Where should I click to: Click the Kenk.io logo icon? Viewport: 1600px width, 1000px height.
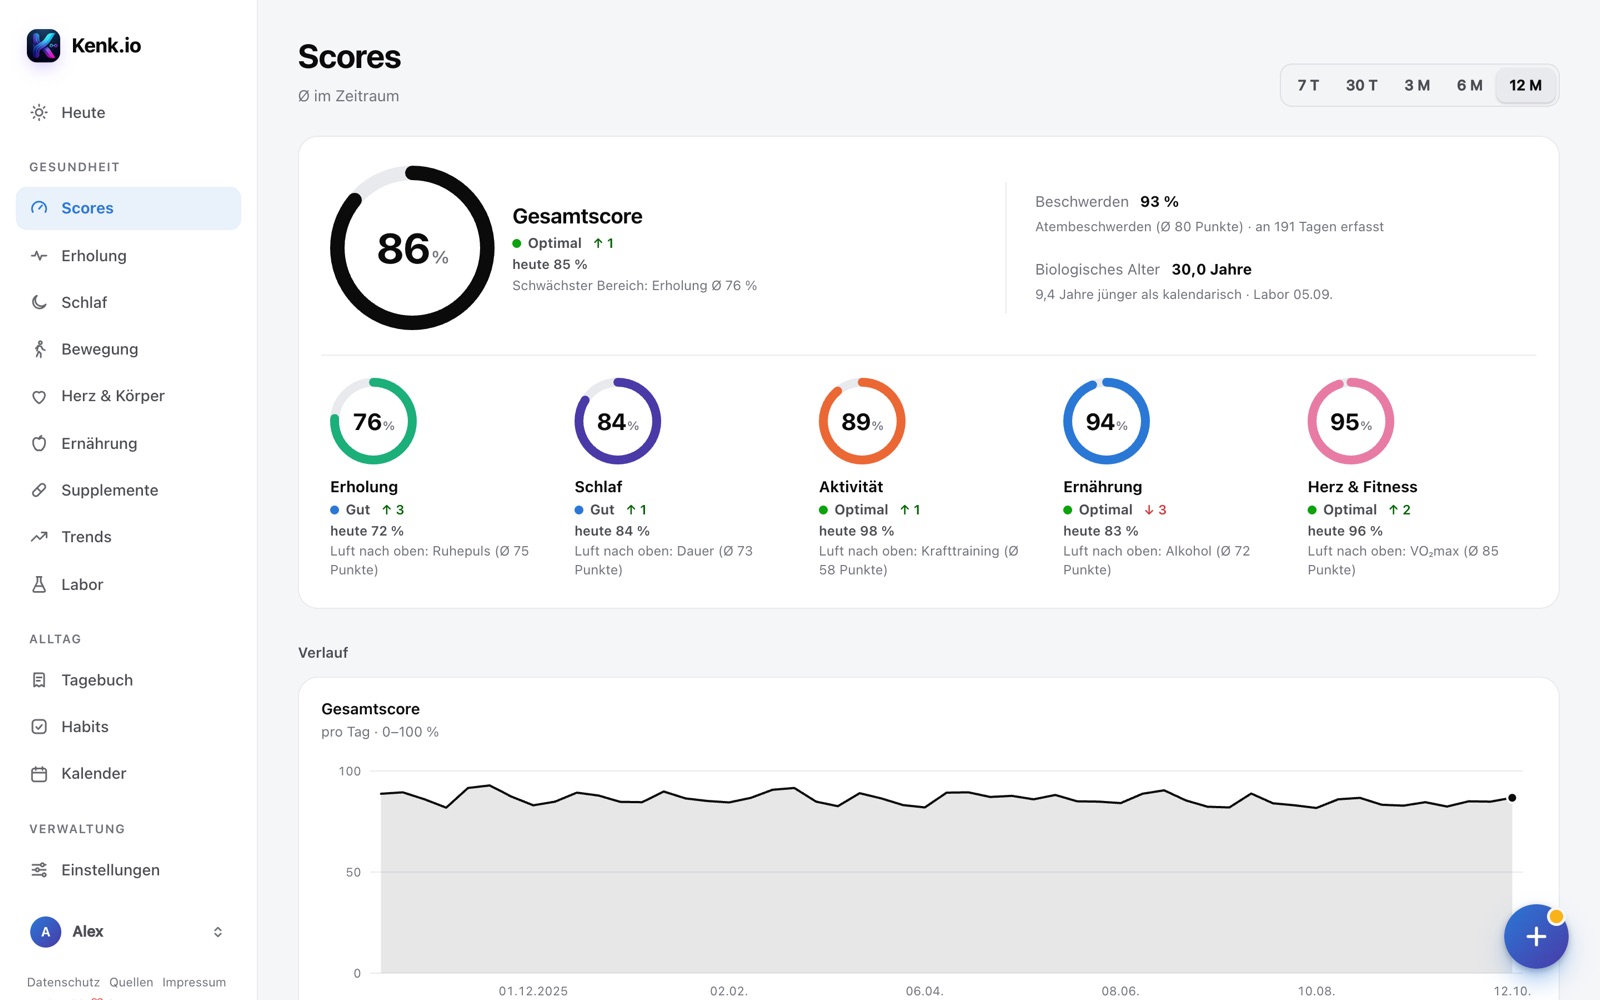(x=43, y=45)
